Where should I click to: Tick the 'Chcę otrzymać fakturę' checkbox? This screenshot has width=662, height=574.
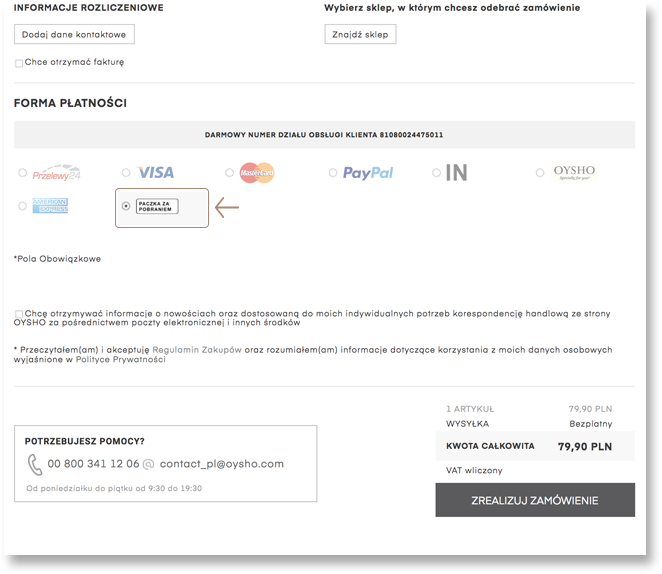(19, 63)
